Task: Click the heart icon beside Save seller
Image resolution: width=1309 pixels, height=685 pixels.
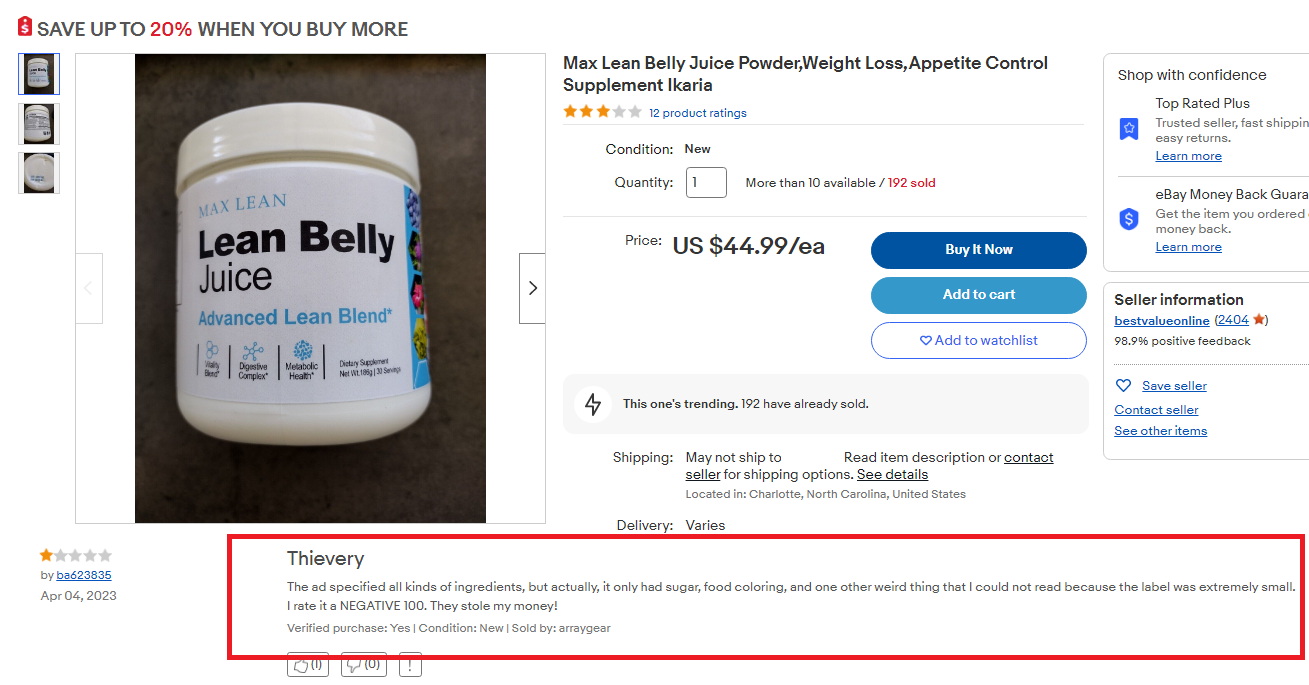Action: [x=1123, y=386]
